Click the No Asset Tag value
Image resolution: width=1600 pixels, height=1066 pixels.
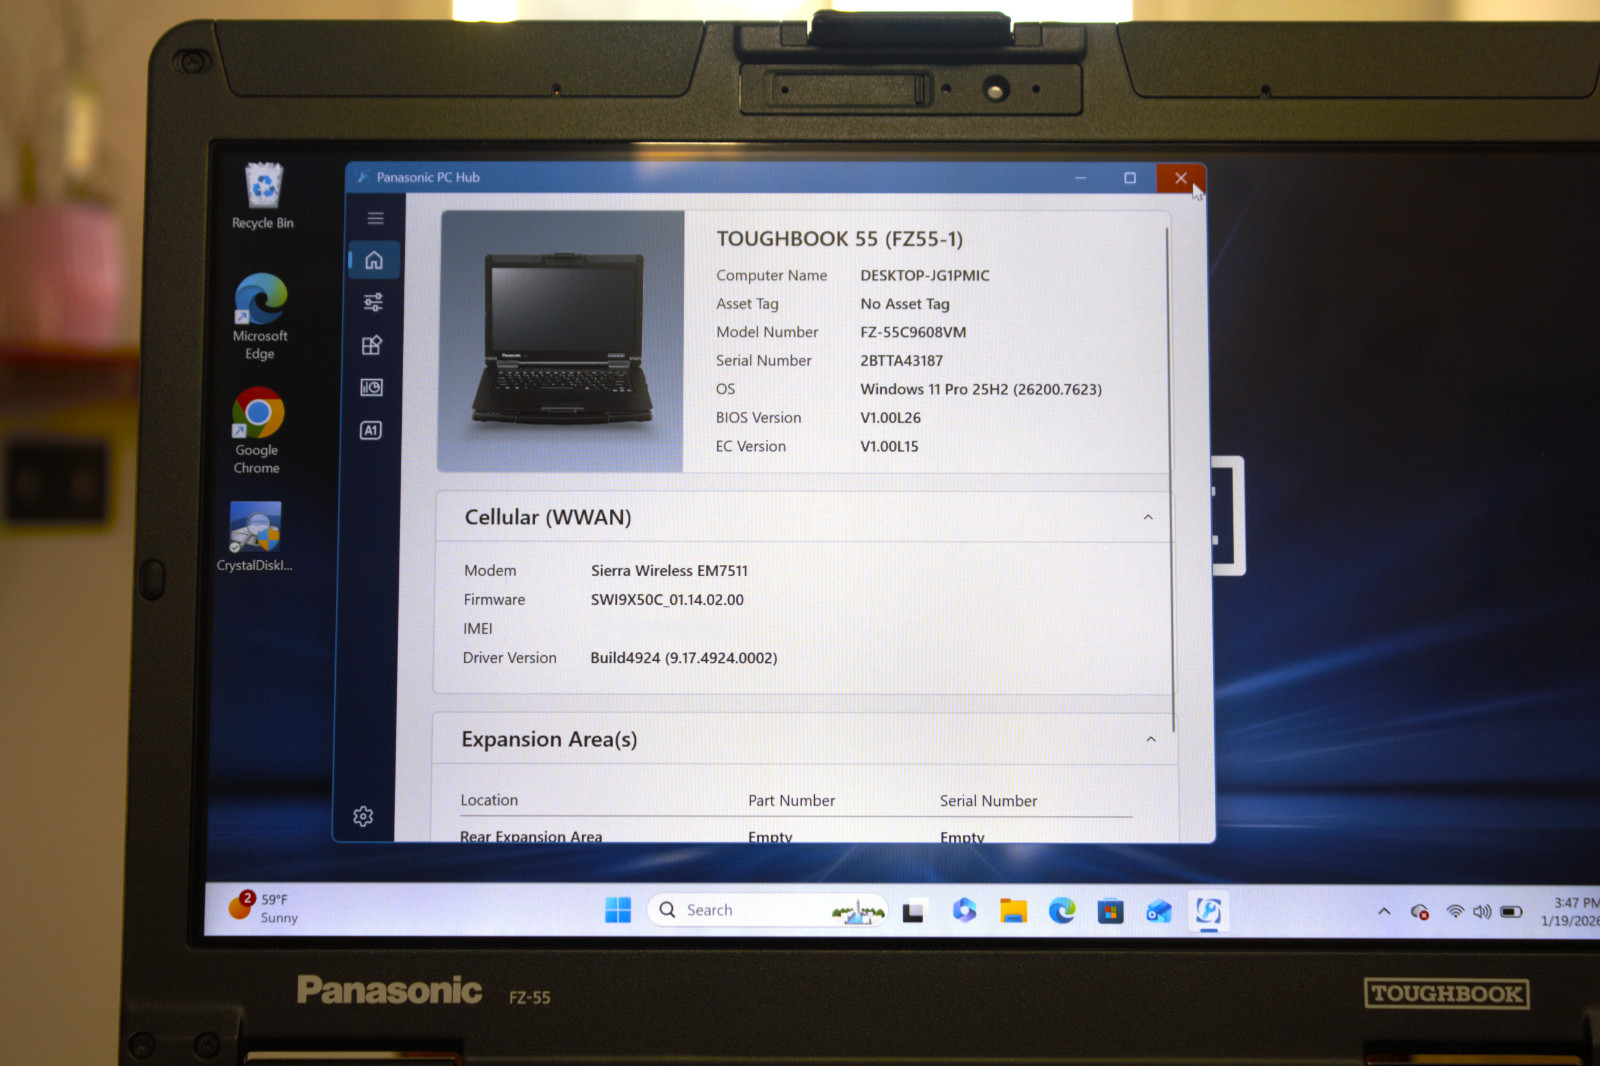tap(905, 304)
